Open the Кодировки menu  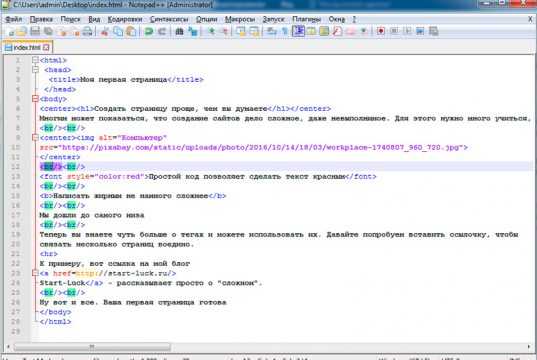[125, 19]
